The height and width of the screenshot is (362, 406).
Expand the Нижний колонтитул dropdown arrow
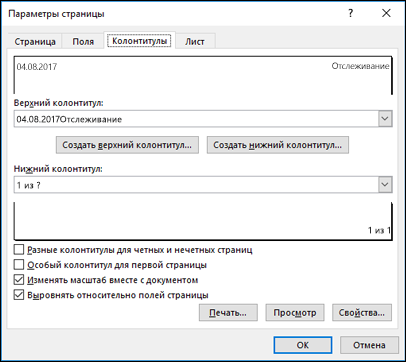pos(385,184)
